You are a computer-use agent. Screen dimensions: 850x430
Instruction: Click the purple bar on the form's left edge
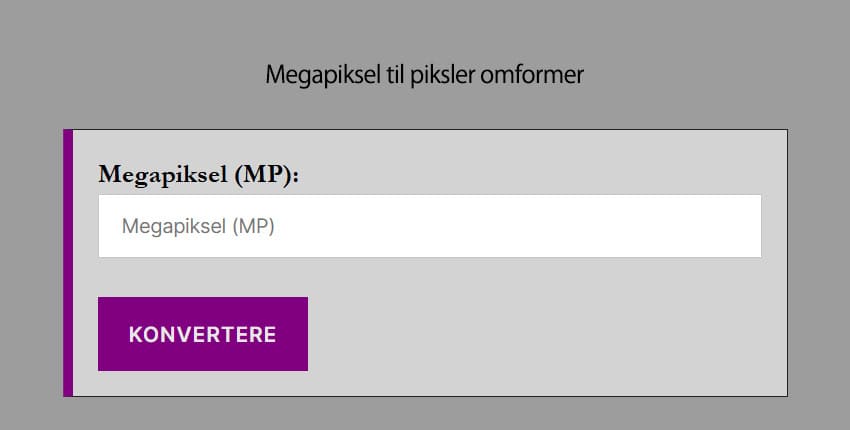click(68, 262)
